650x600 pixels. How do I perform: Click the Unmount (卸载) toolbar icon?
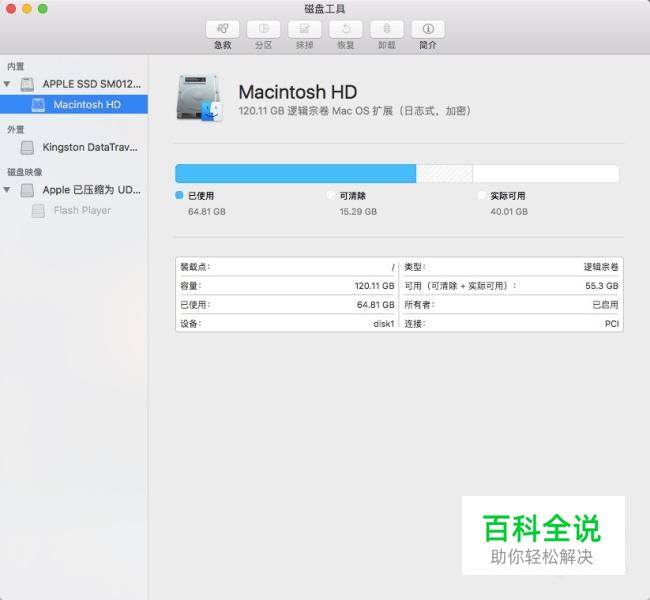coord(387,29)
